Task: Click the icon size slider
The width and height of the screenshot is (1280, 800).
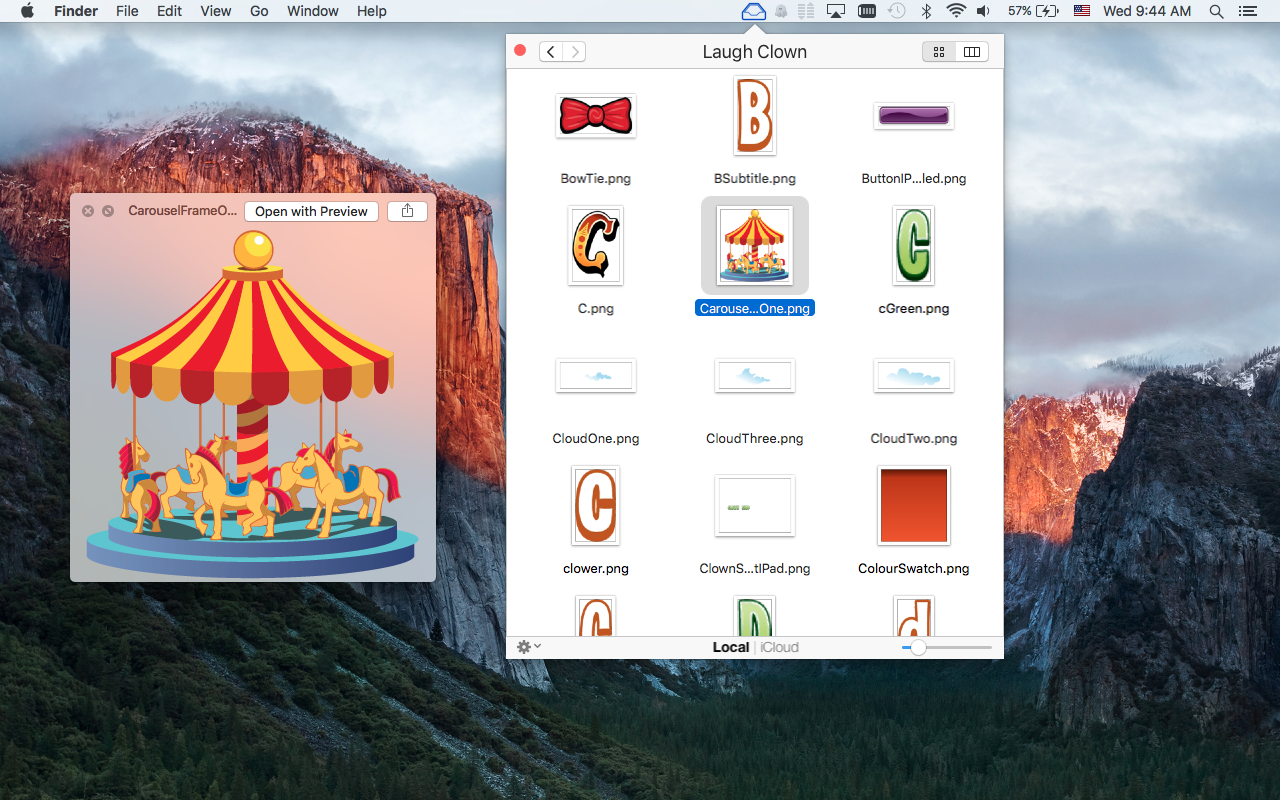Action: pyautogui.click(x=946, y=647)
